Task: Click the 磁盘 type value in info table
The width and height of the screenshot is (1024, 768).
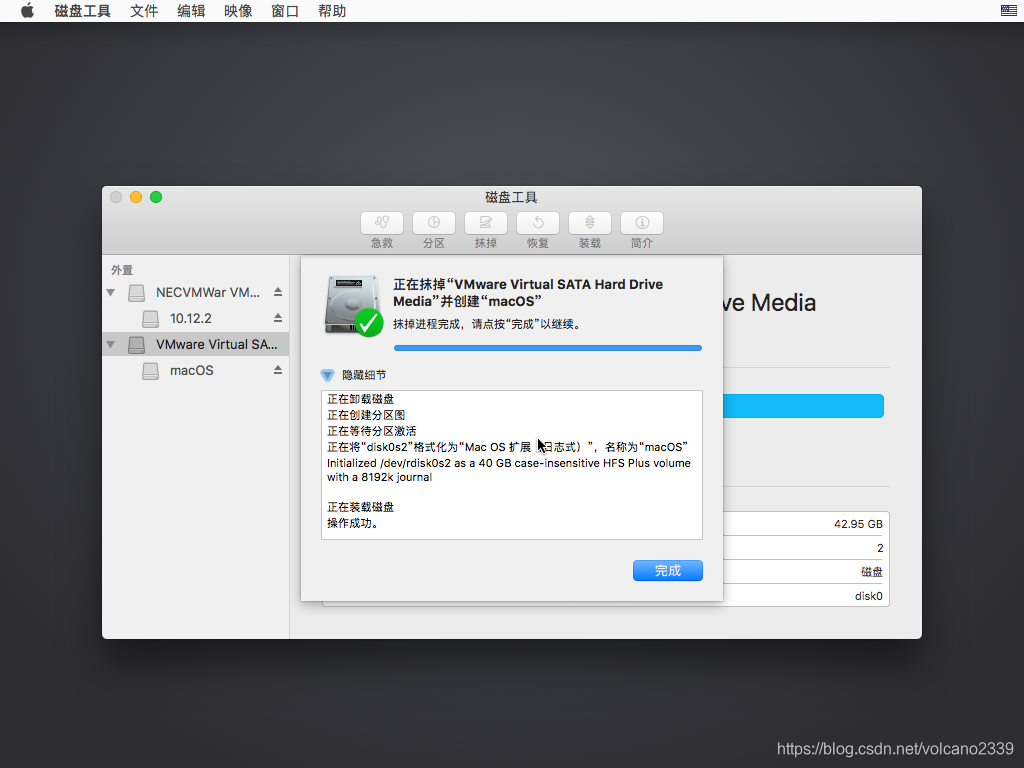Action: [872, 571]
